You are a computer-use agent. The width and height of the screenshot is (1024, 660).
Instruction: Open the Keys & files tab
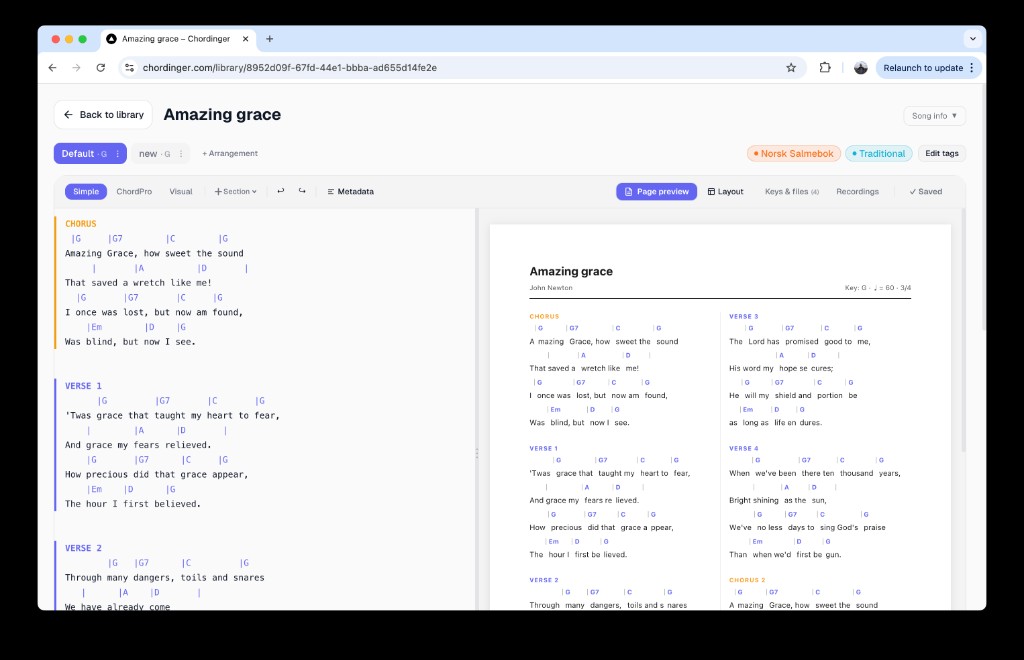pyautogui.click(x=791, y=191)
